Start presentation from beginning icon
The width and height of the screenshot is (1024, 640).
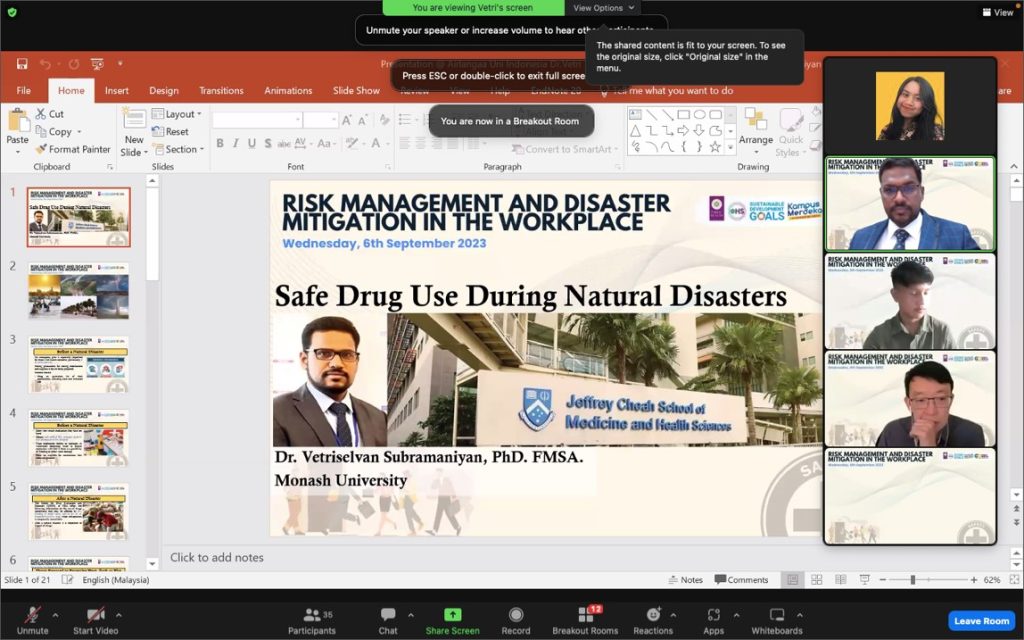[x=97, y=63]
